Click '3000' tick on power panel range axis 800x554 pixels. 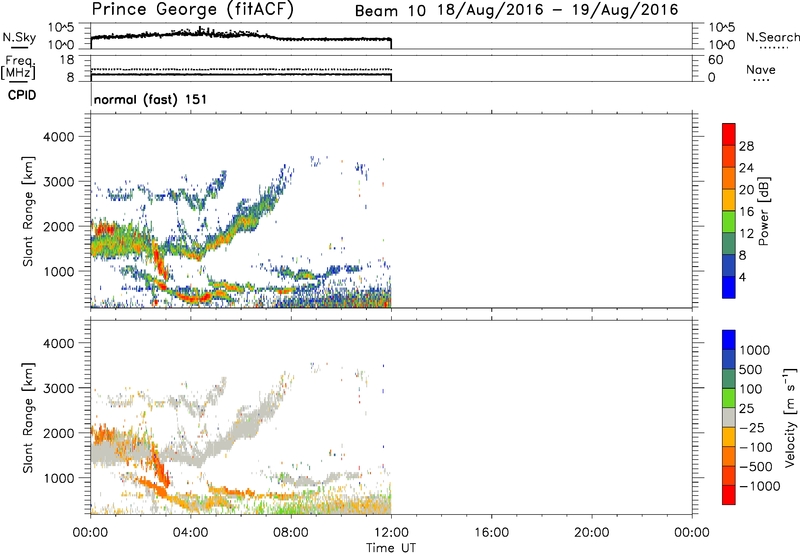point(58,182)
